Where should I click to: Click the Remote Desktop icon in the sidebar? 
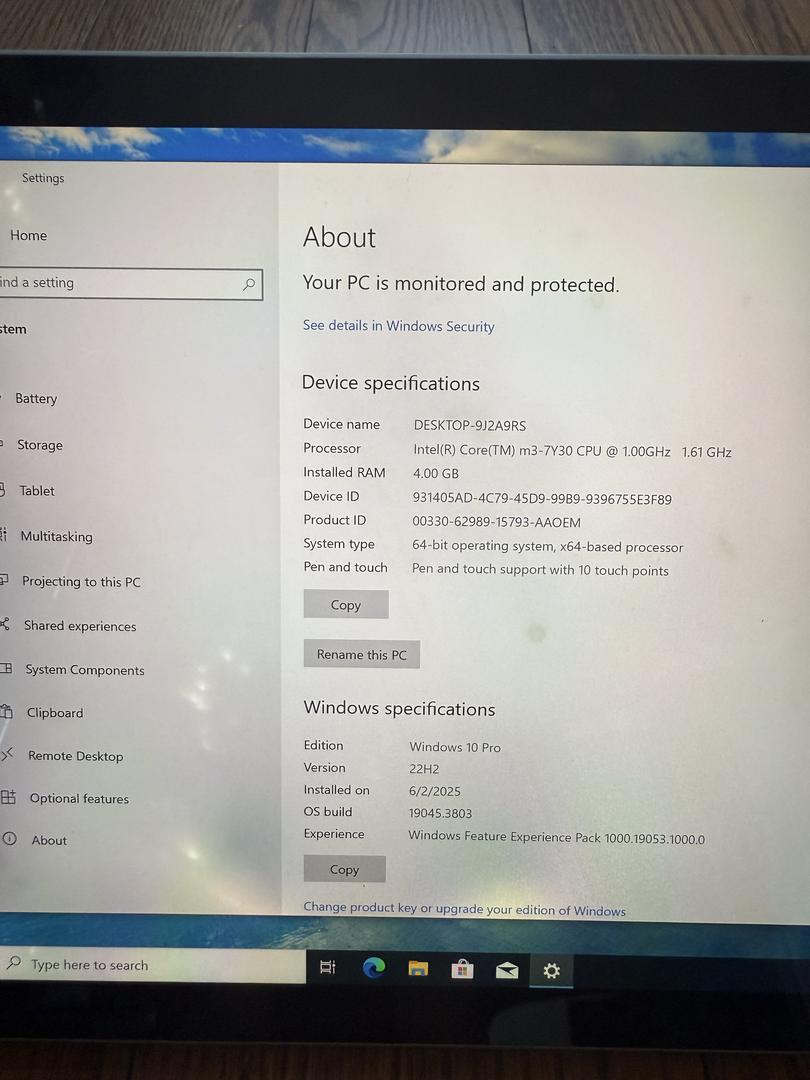coord(7,754)
